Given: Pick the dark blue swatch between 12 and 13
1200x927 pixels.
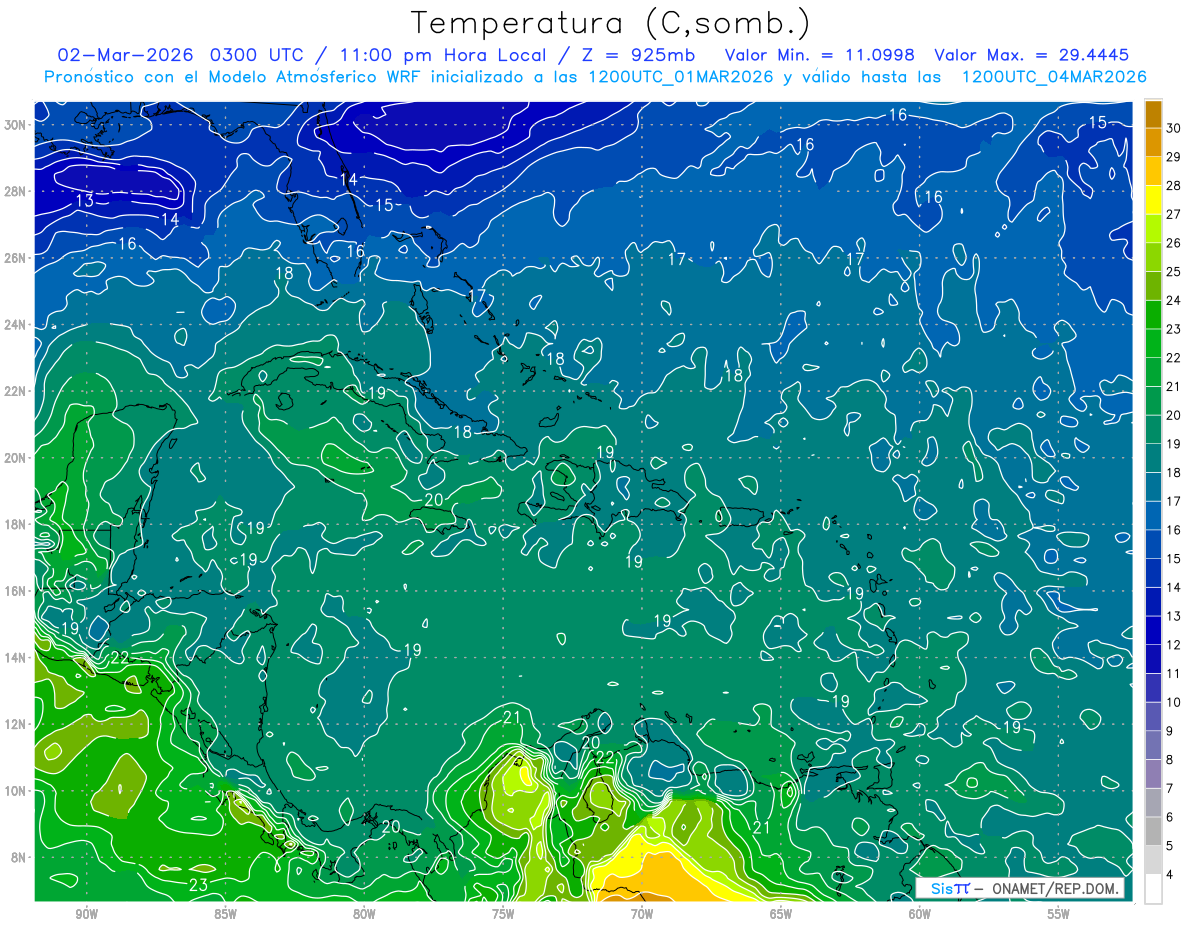Looking at the screenshot, I should tap(1154, 630).
